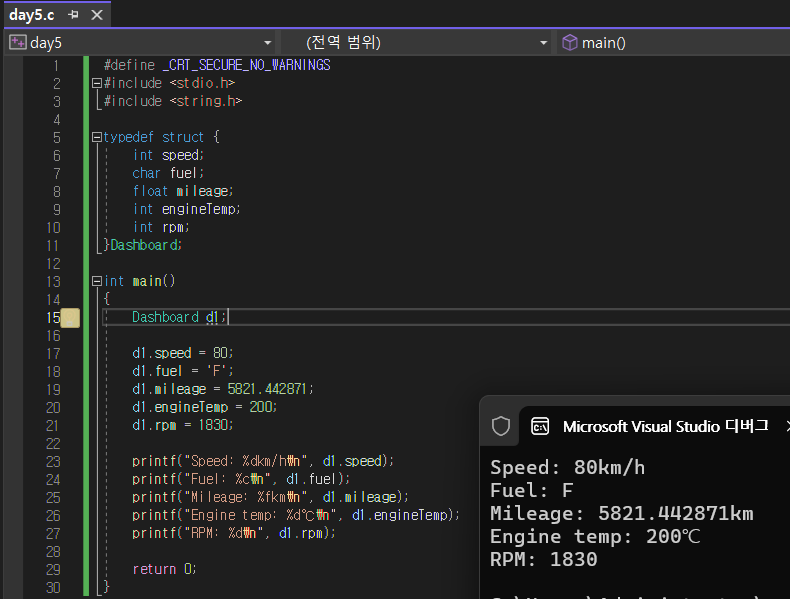Click the lightbulb quick actions icon on line 15

pyautogui.click(x=70, y=317)
